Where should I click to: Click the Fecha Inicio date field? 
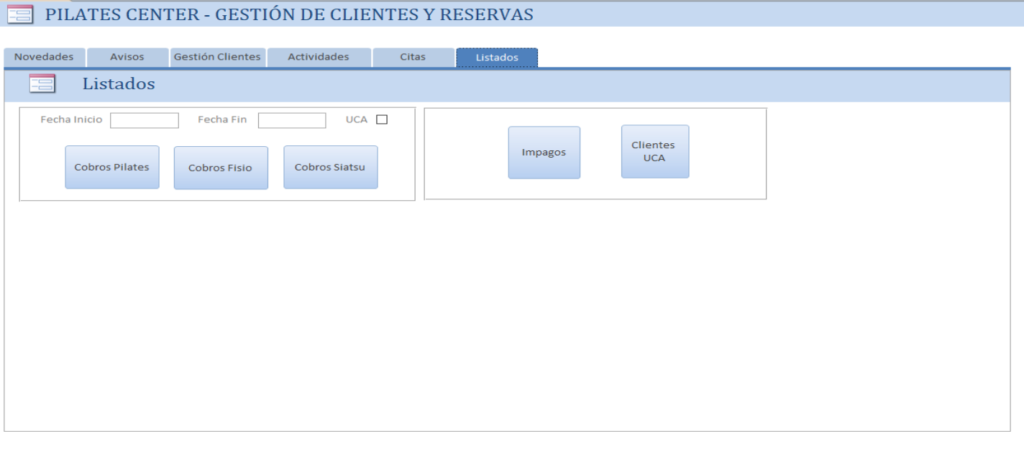(144, 120)
